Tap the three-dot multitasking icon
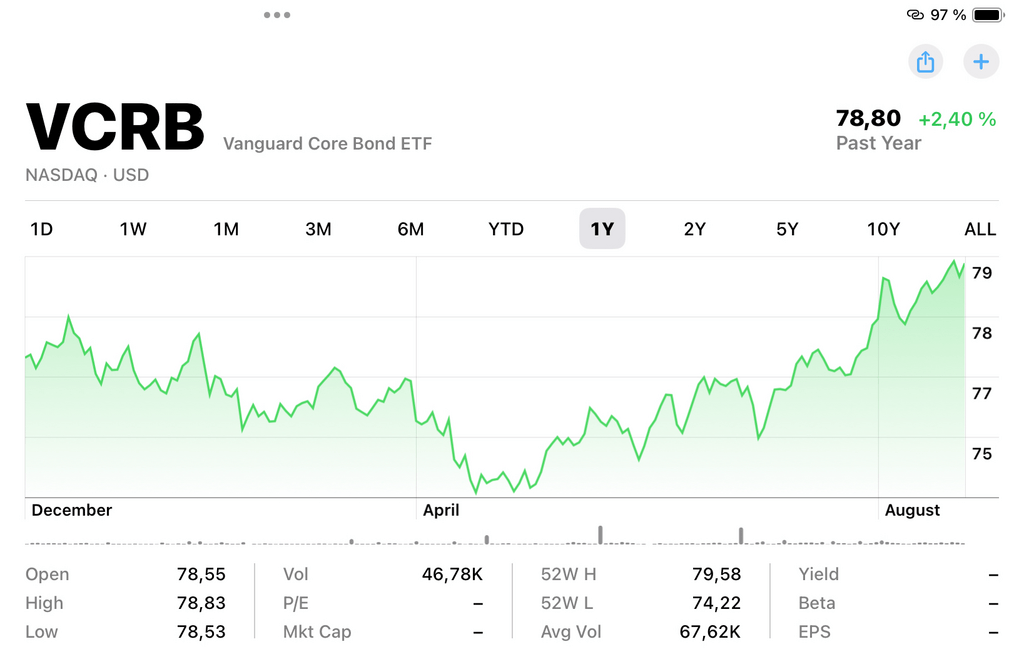 pyautogui.click(x=277, y=15)
